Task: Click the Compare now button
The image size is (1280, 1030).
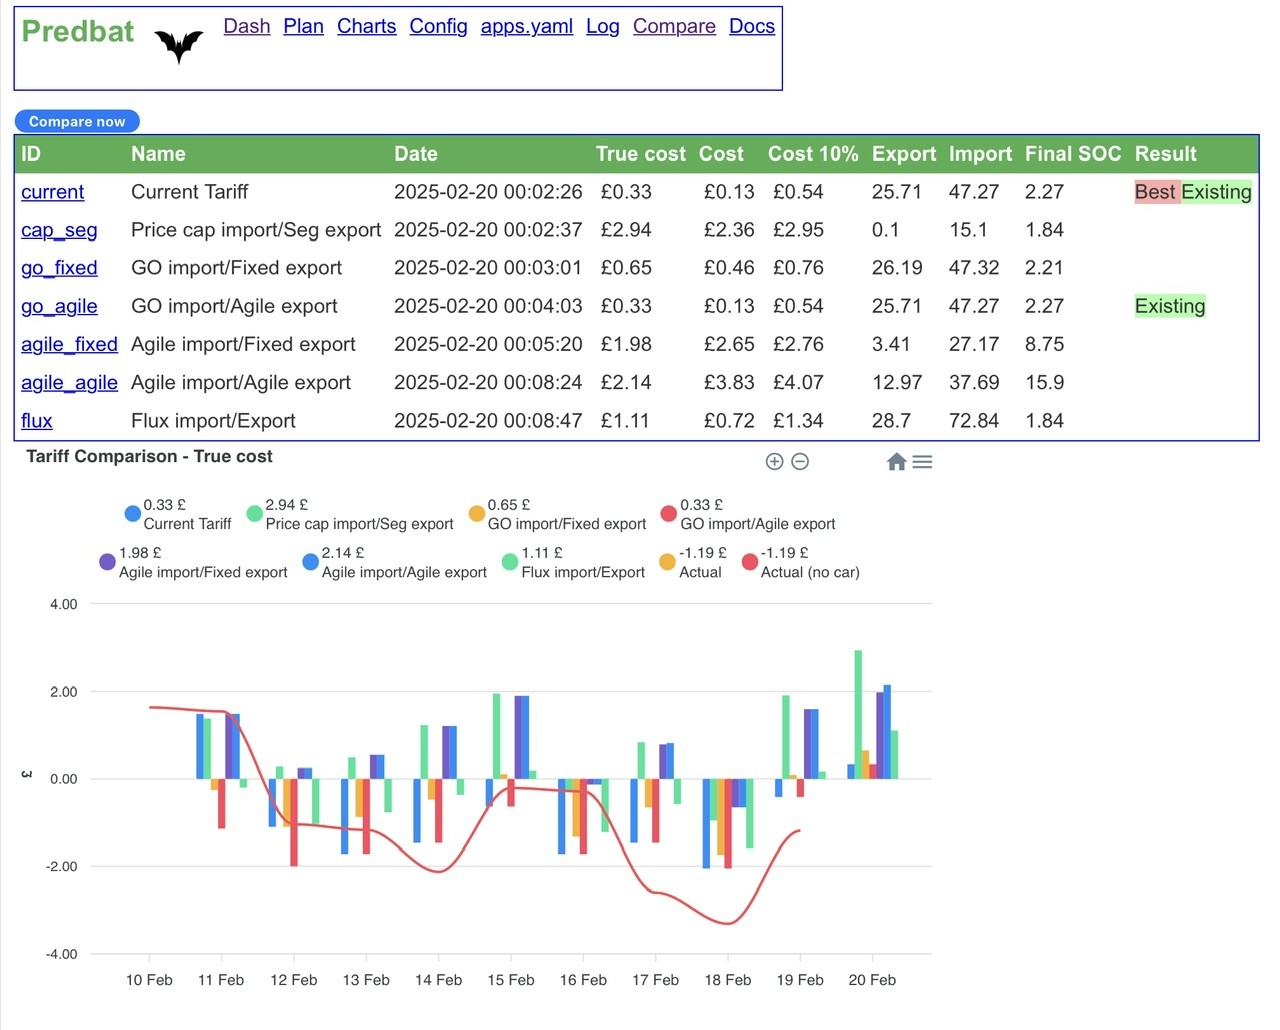Action: click(x=77, y=121)
